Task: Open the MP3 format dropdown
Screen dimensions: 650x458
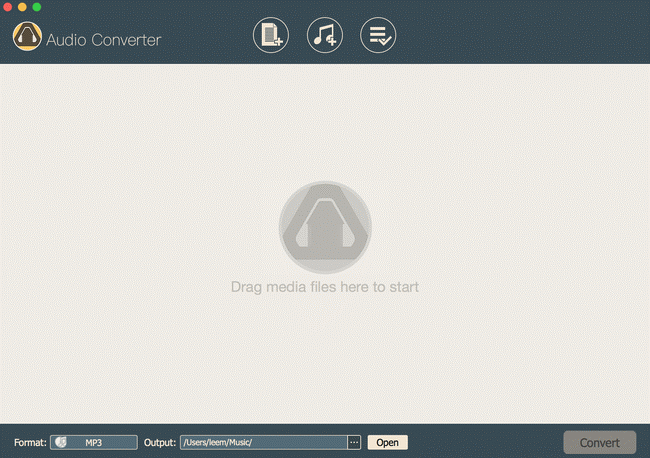Action: [x=94, y=442]
